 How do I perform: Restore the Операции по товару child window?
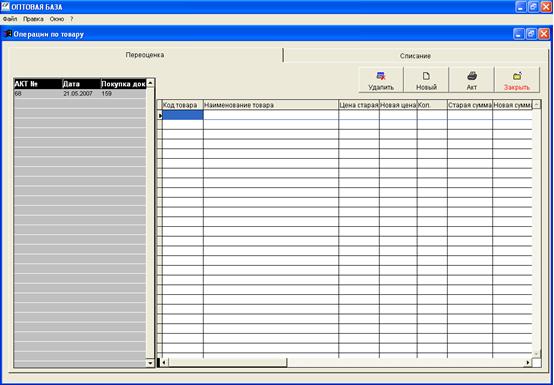tap(531, 34)
